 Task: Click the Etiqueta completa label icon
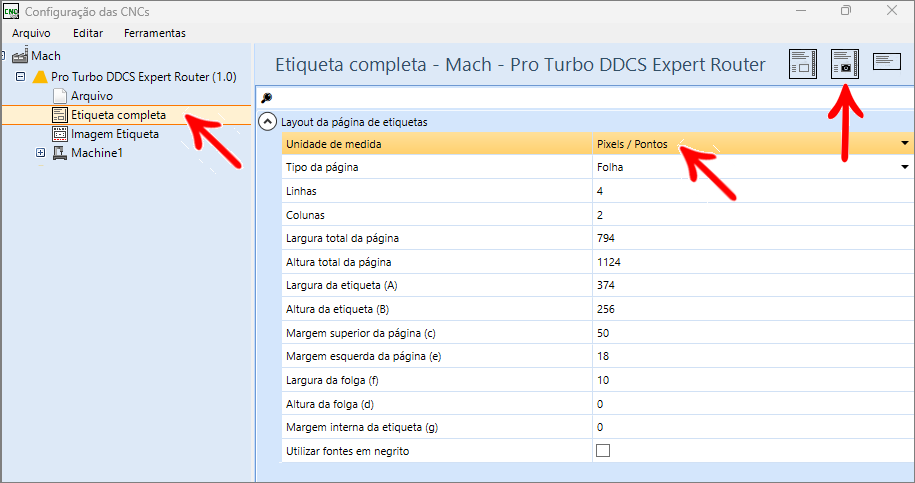[x=60, y=115]
